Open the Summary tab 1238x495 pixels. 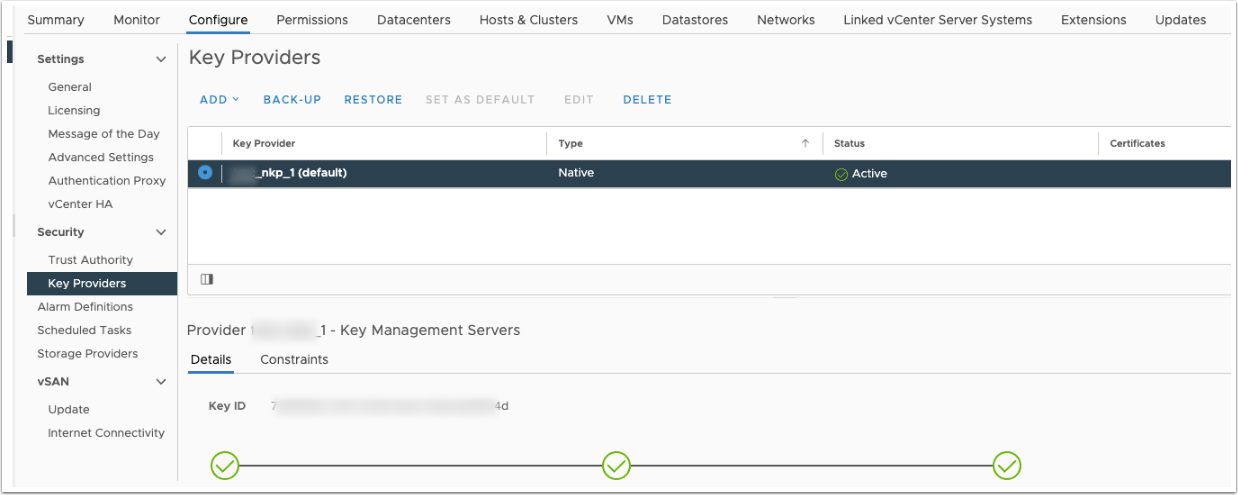(56, 20)
